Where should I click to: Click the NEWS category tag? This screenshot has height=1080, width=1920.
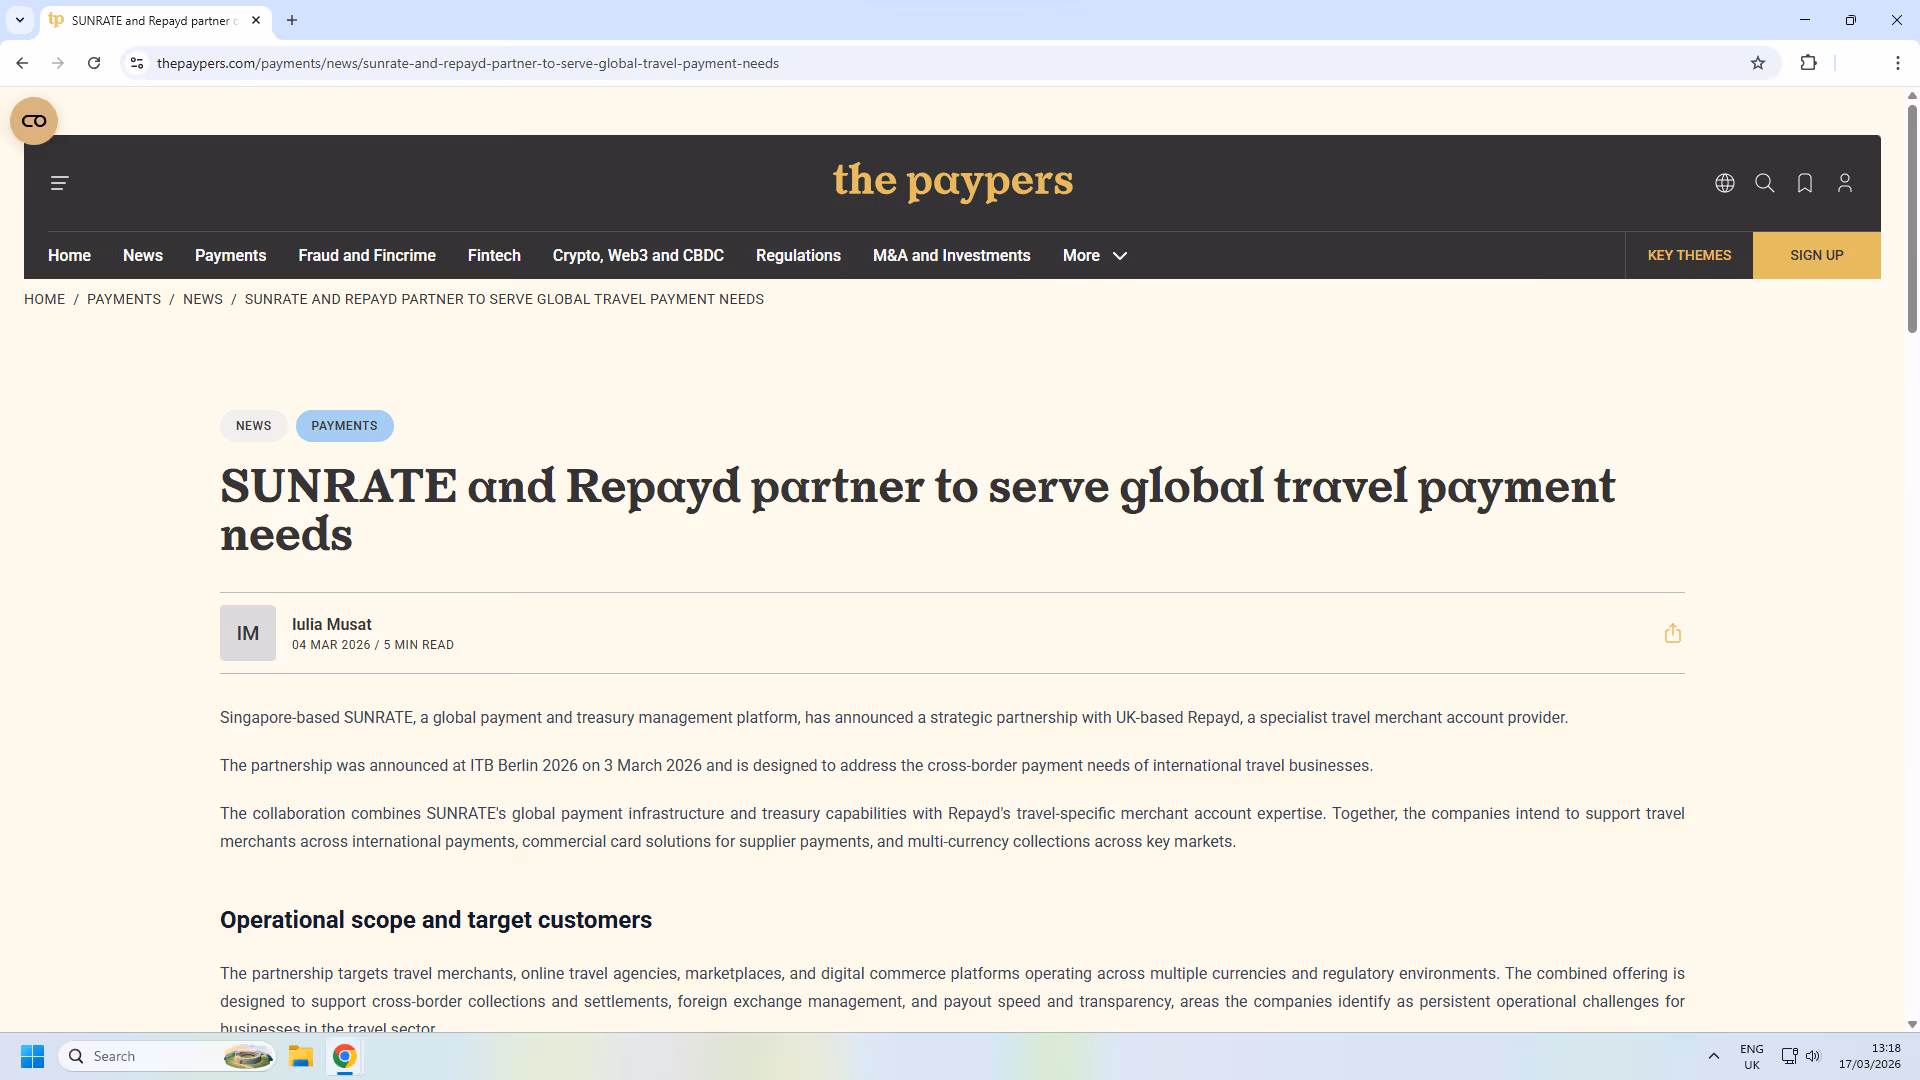(253, 426)
